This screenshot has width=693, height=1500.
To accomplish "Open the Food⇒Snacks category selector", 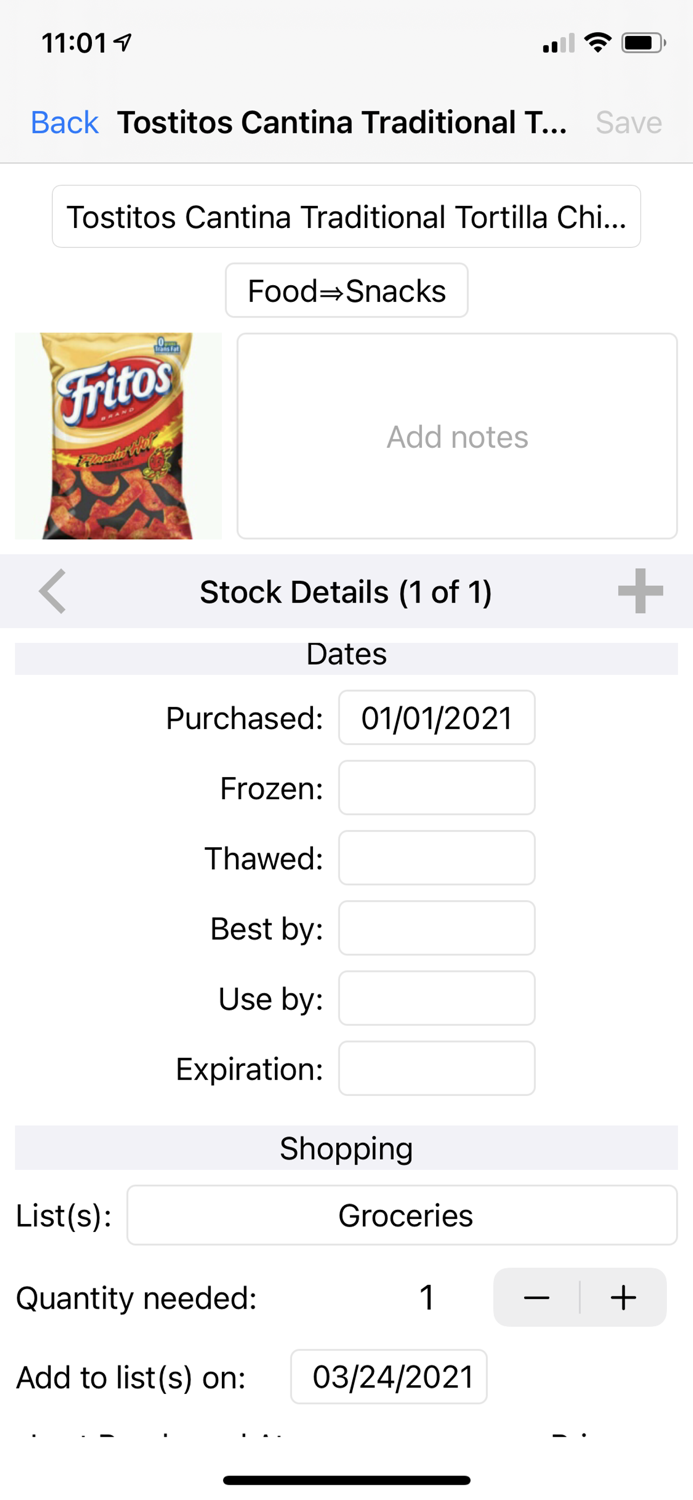I will 346,291.
